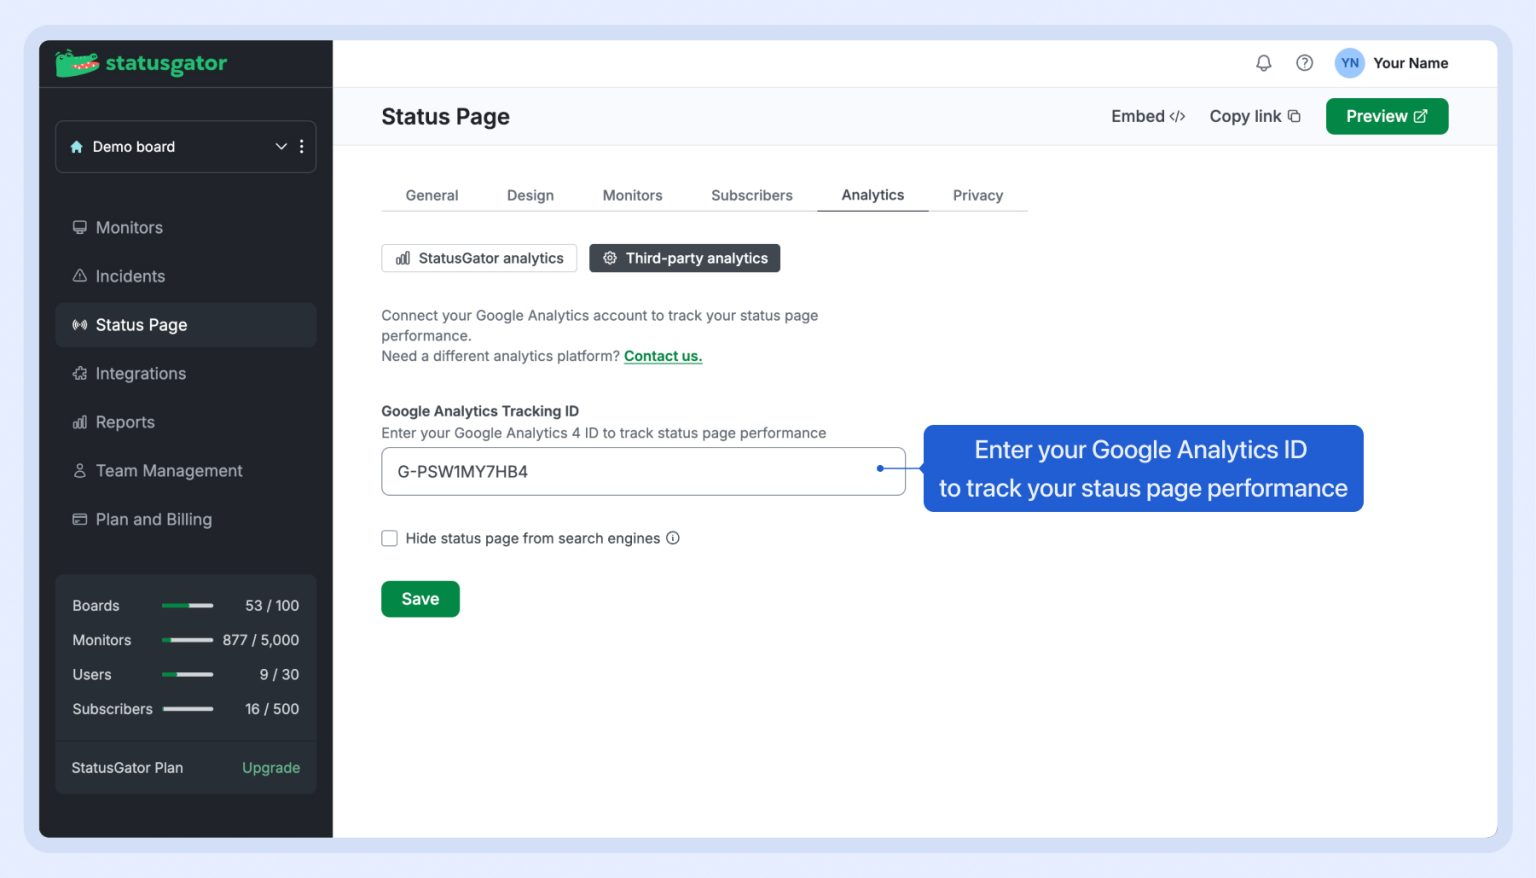Click the Status Page heading

point(445,117)
